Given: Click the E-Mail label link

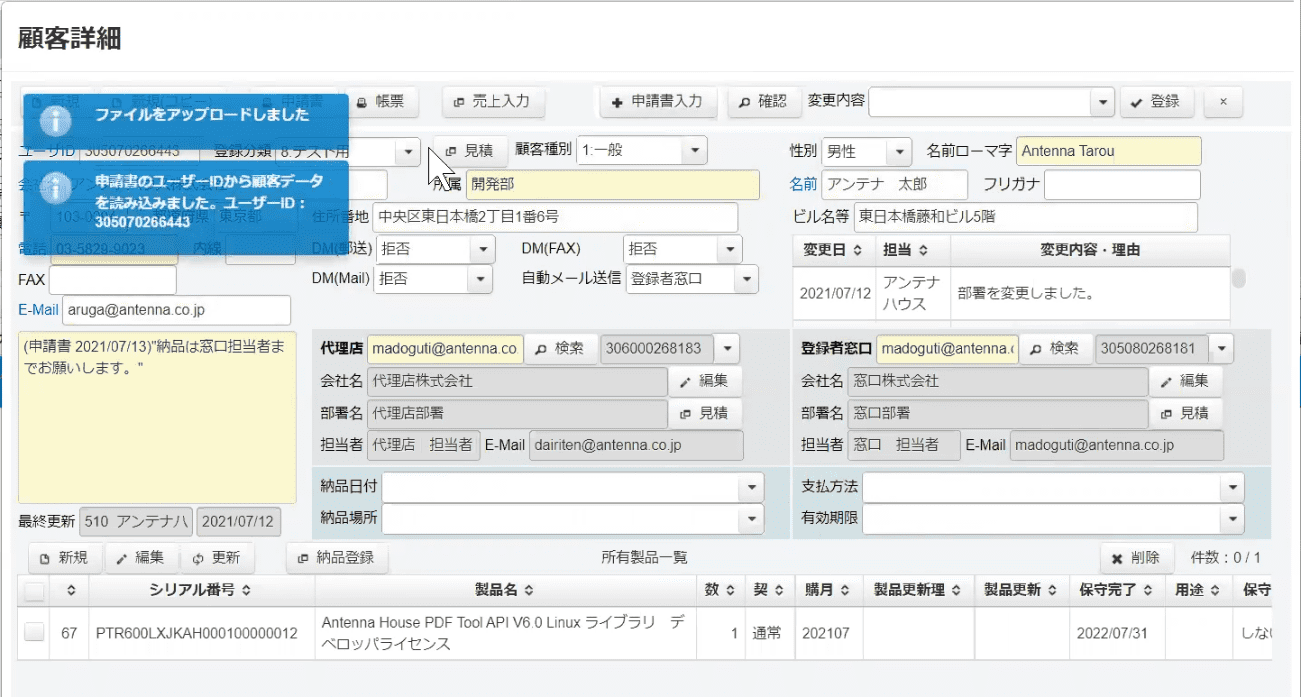Looking at the screenshot, I should pyautogui.click(x=38, y=310).
